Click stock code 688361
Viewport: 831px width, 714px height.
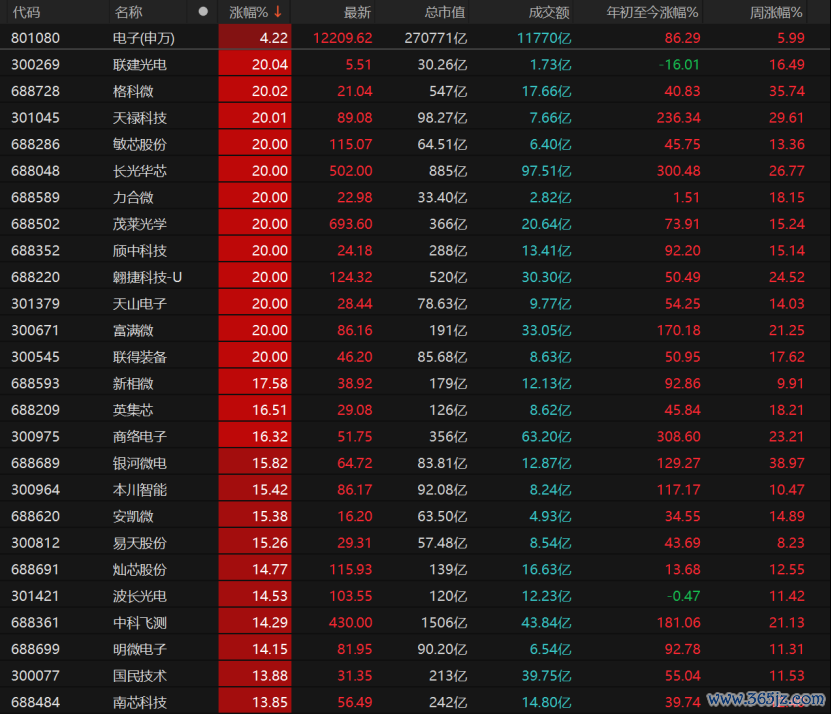point(36,622)
